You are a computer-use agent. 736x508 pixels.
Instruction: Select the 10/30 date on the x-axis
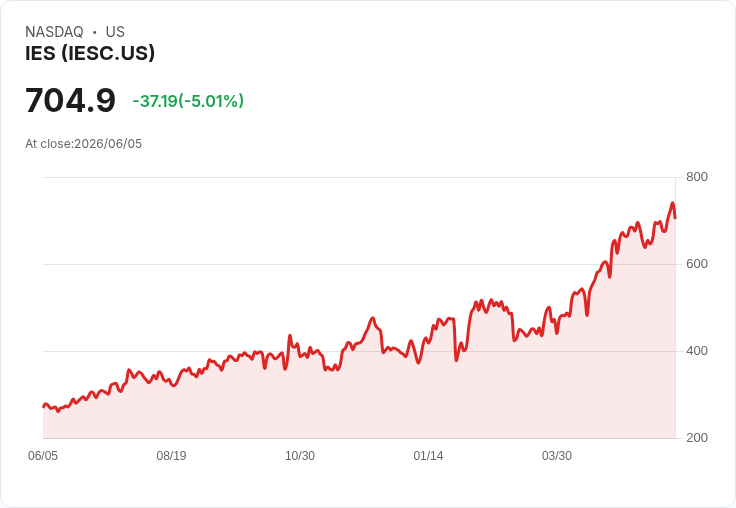pyautogui.click(x=300, y=456)
